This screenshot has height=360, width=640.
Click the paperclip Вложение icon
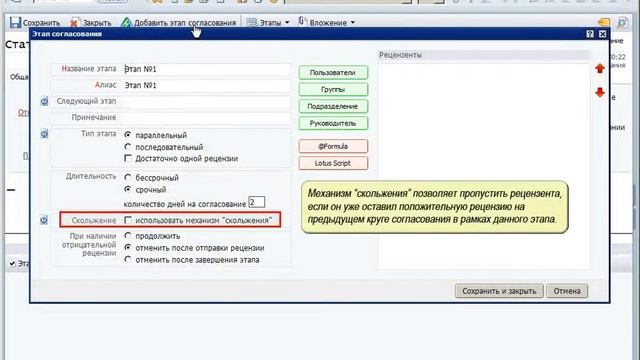(x=302, y=22)
